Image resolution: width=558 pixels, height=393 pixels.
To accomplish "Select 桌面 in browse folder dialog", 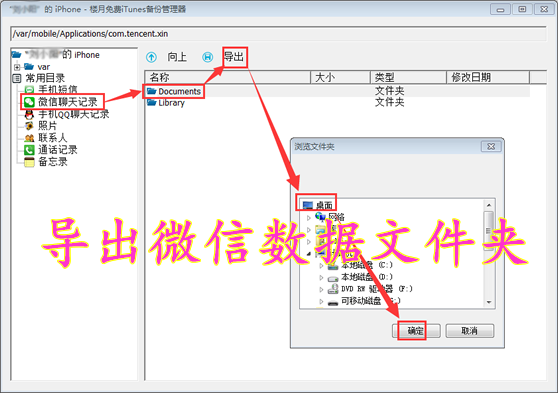I will coord(324,205).
